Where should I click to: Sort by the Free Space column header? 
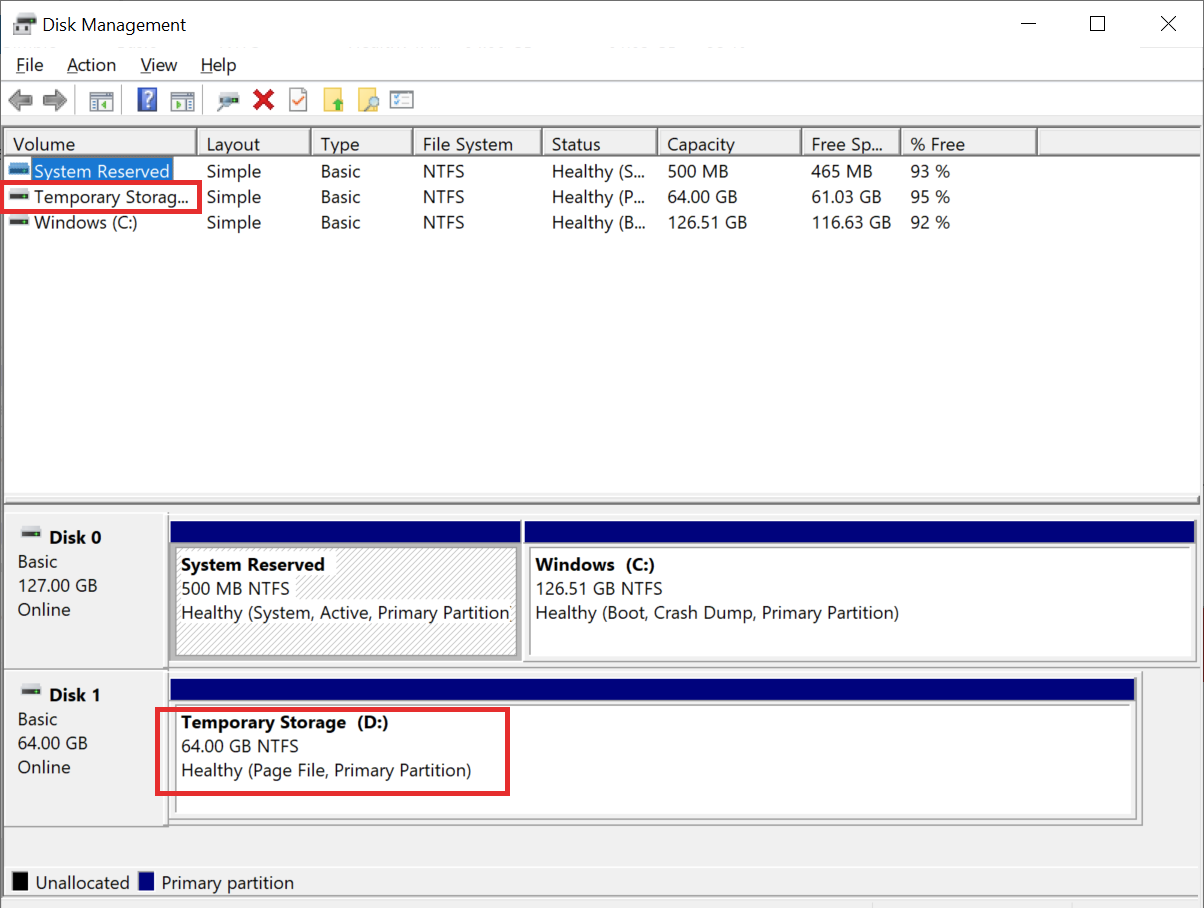point(851,144)
